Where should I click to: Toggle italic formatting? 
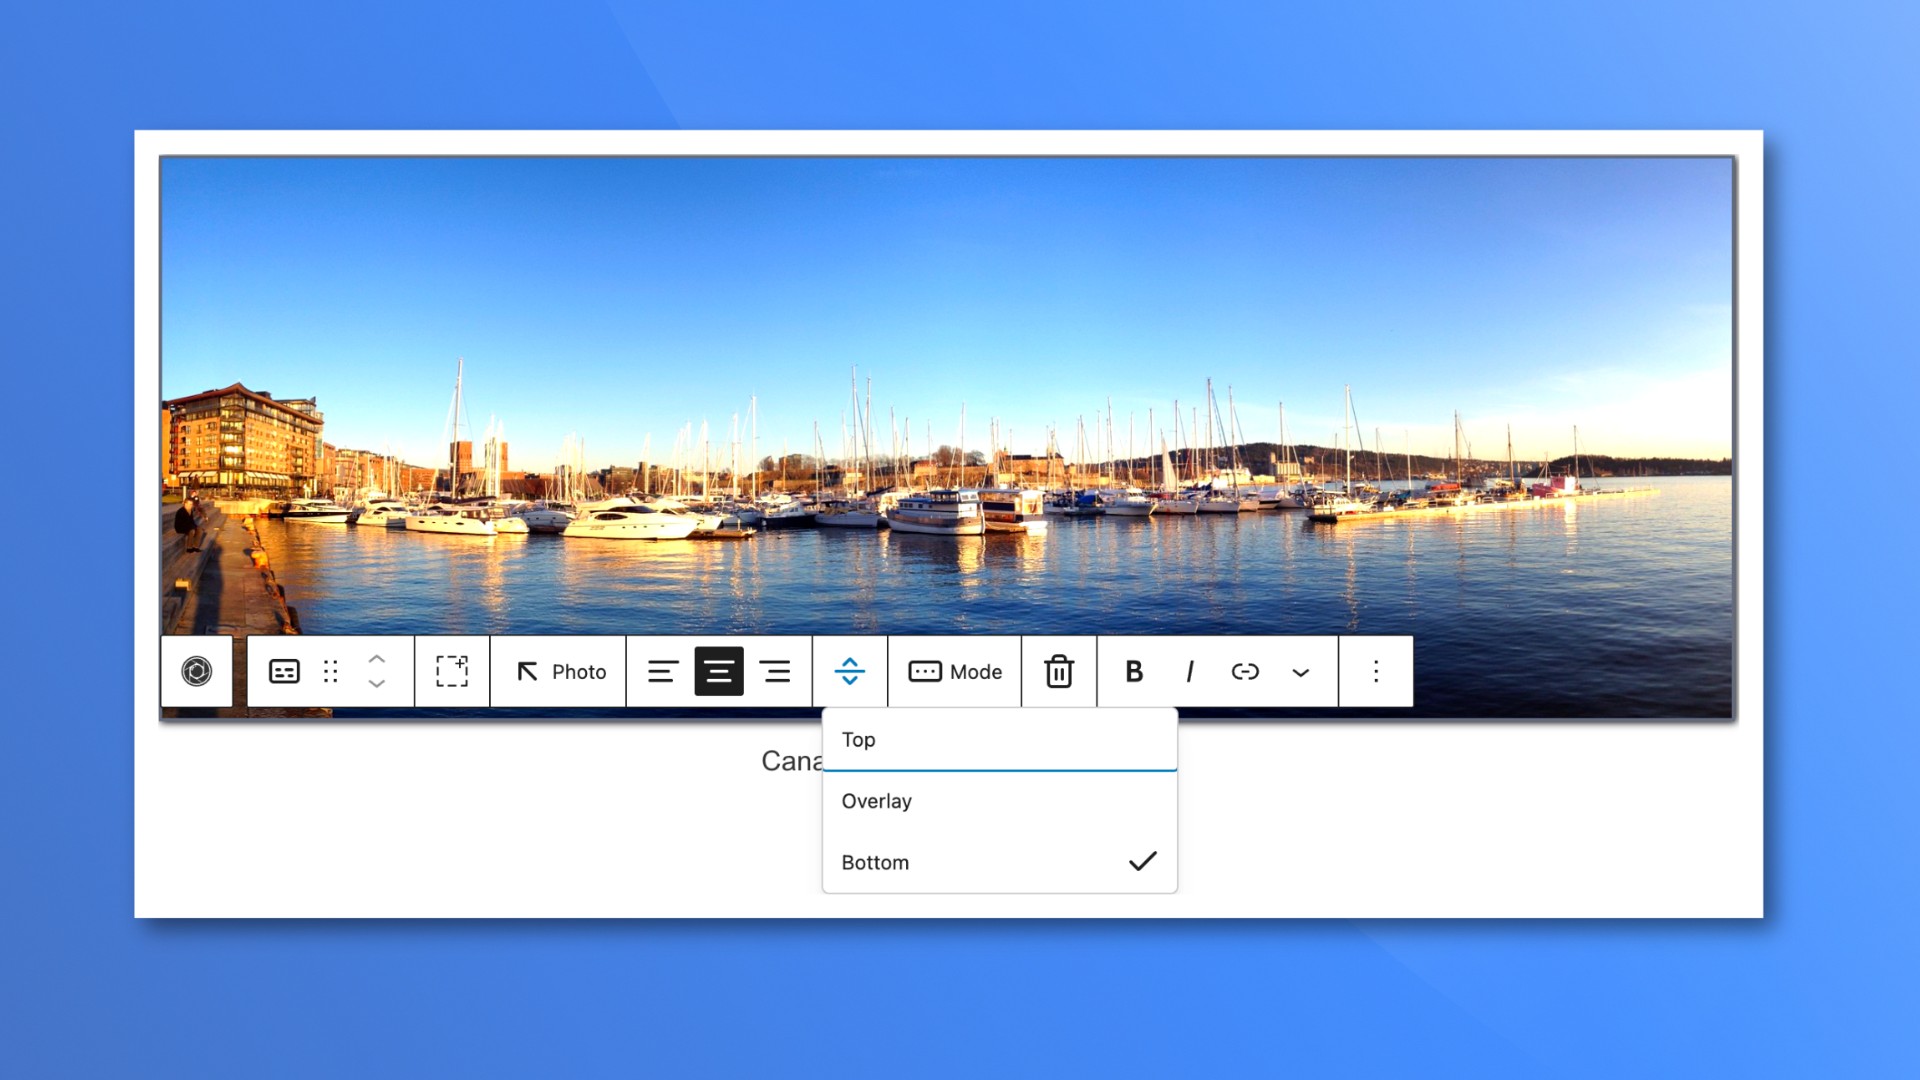coord(1190,671)
